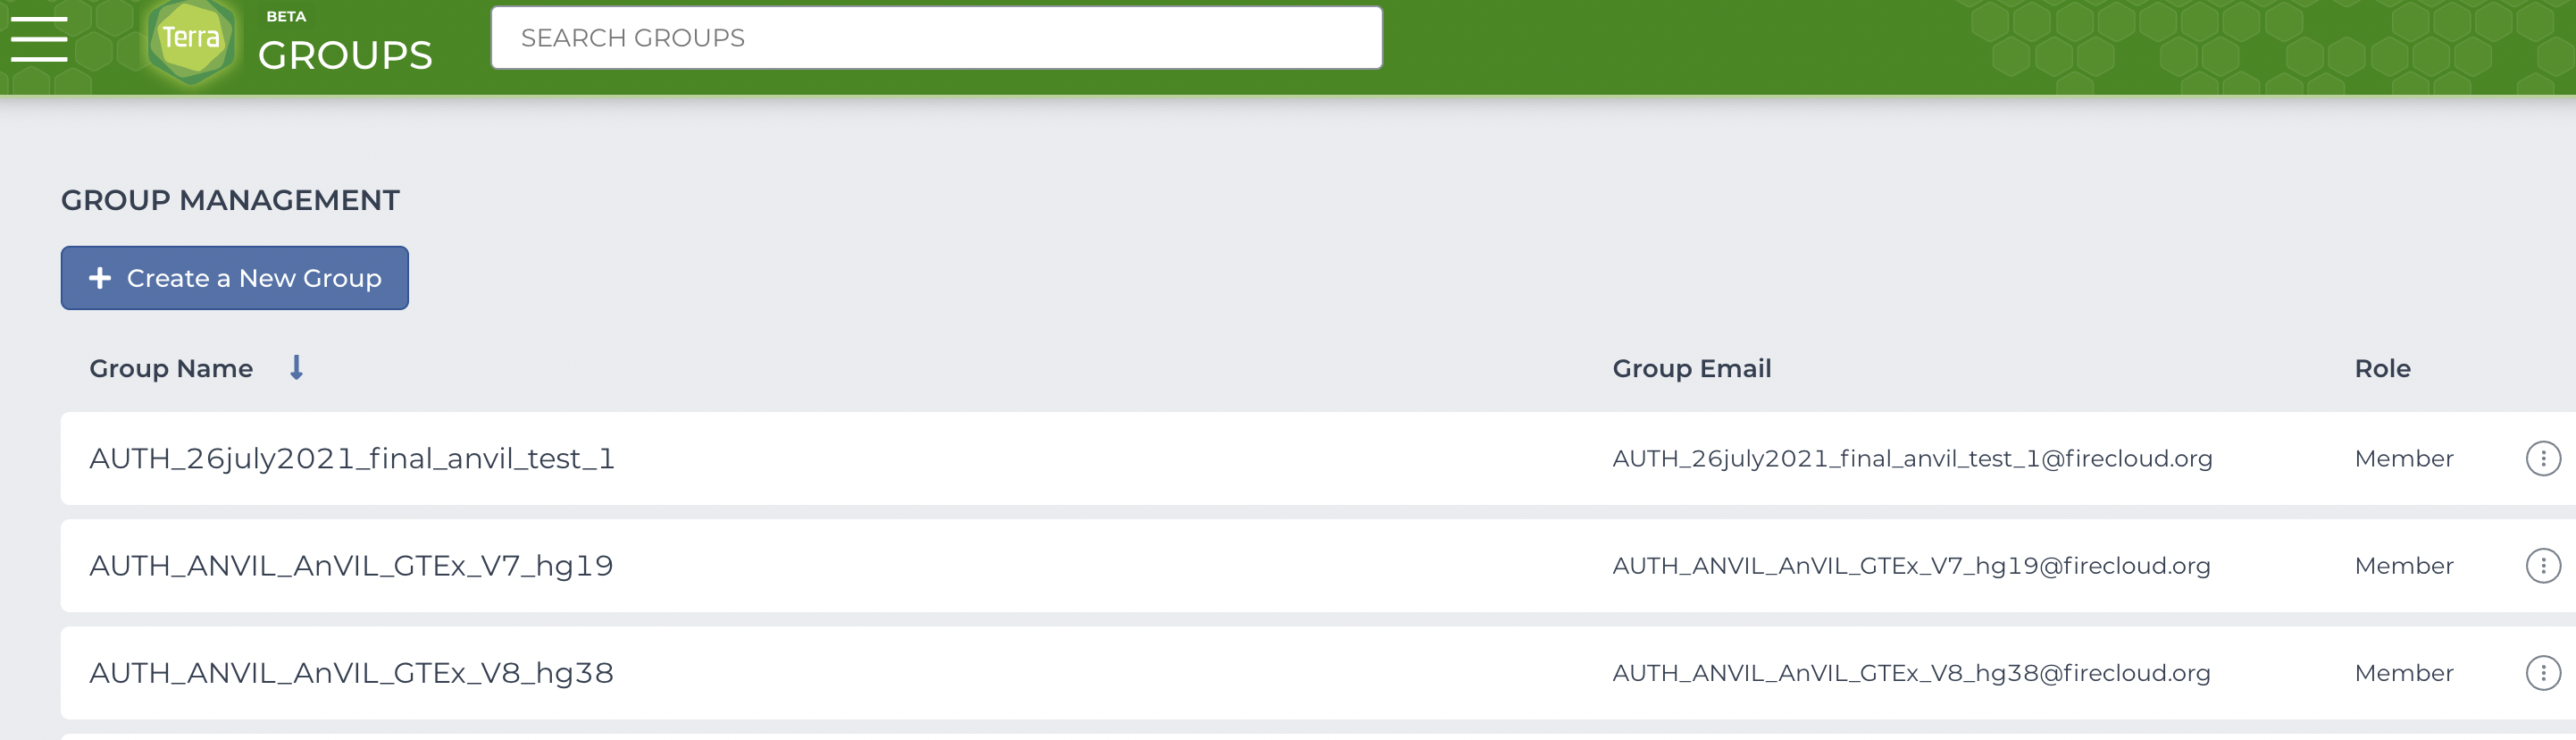Open group AUTH_ANVIL_AnVIL_GTEx_V8_hg38
The width and height of the screenshot is (2576, 740).
click(x=351, y=673)
